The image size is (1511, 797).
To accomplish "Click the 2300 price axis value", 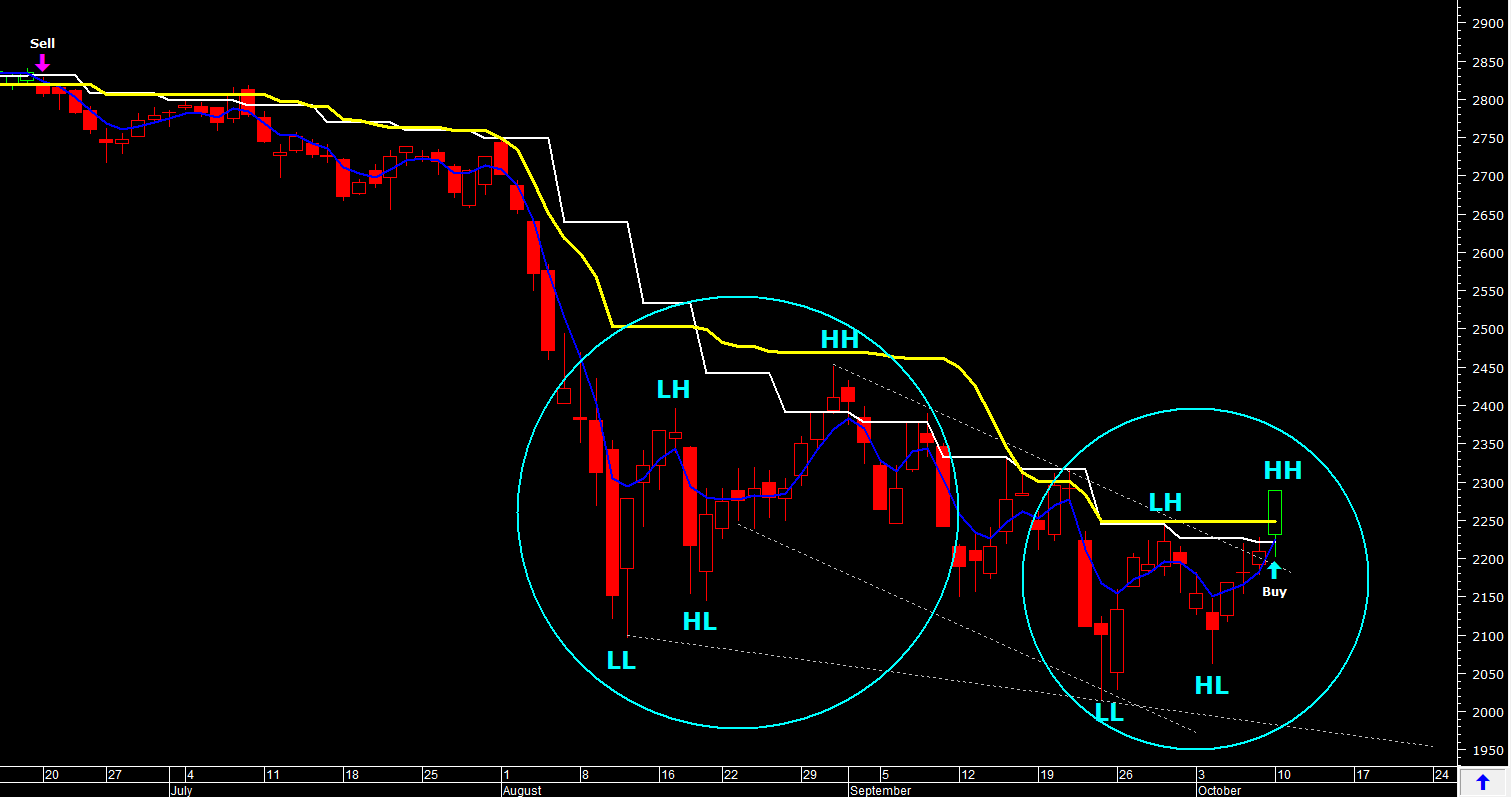I will pos(1487,483).
